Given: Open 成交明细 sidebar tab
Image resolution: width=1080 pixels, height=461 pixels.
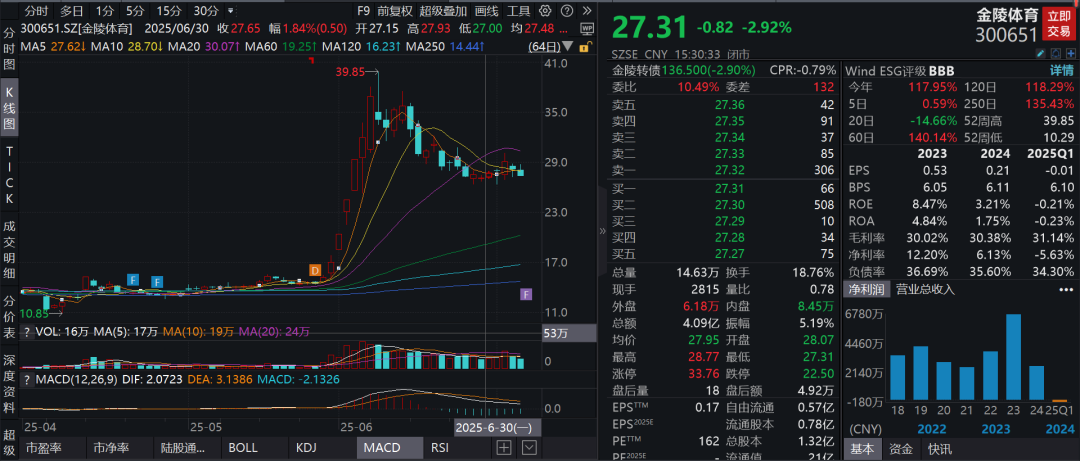Looking at the screenshot, I should click(x=10, y=249).
